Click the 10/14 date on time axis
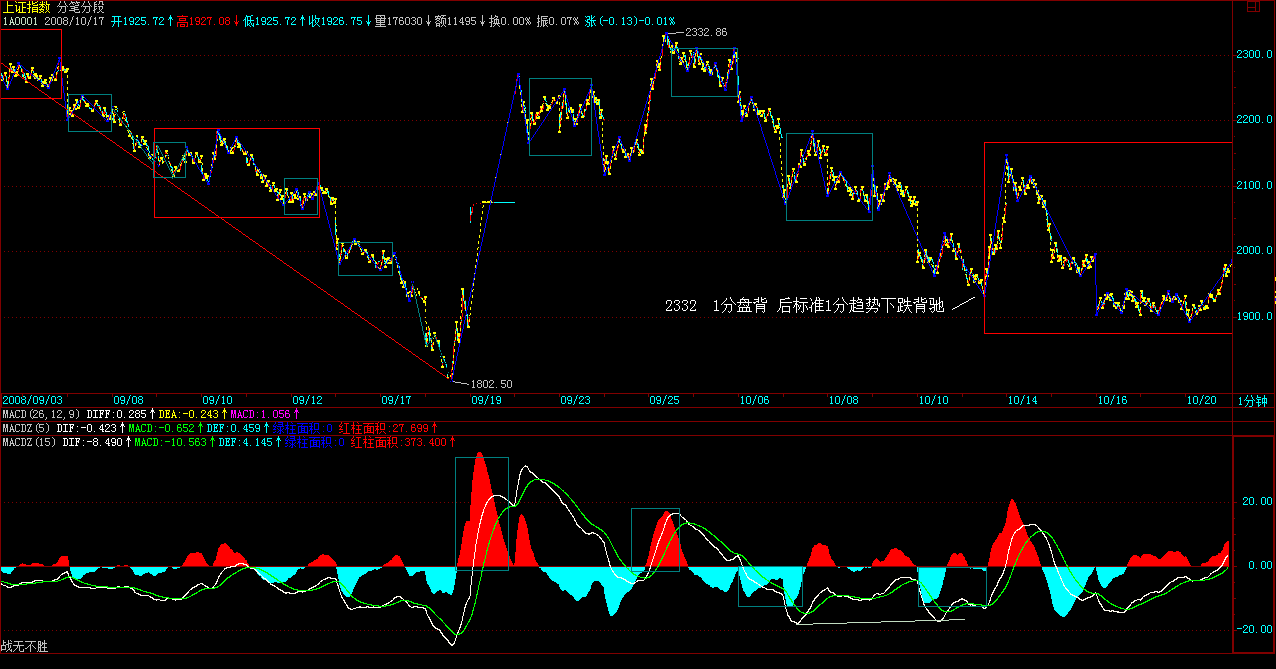The width and height of the screenshot is (1276, 669). pyautogui.click(x=1022, y=400)
